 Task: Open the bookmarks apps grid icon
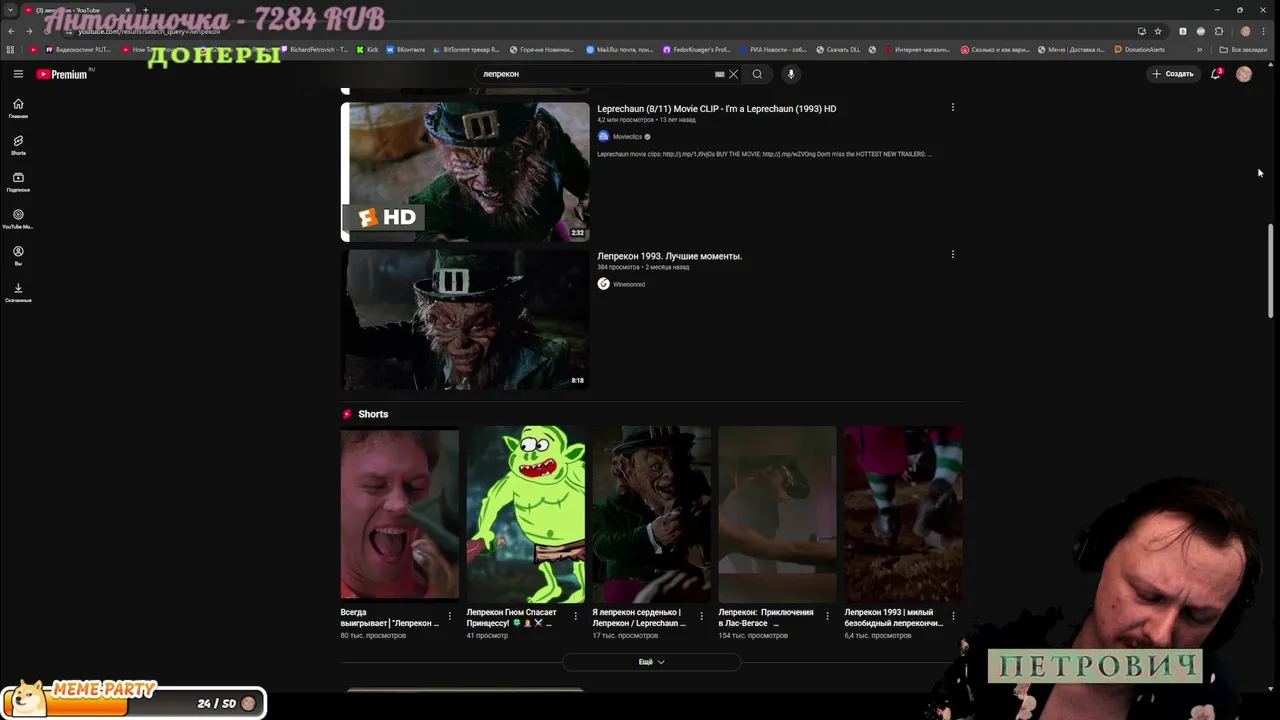click(10, 50)
